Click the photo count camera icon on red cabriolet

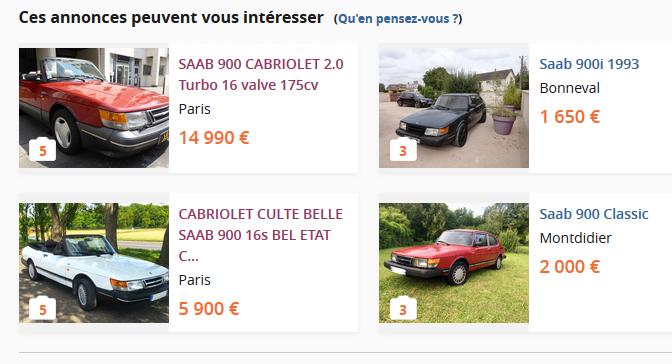tap(42, 150)
